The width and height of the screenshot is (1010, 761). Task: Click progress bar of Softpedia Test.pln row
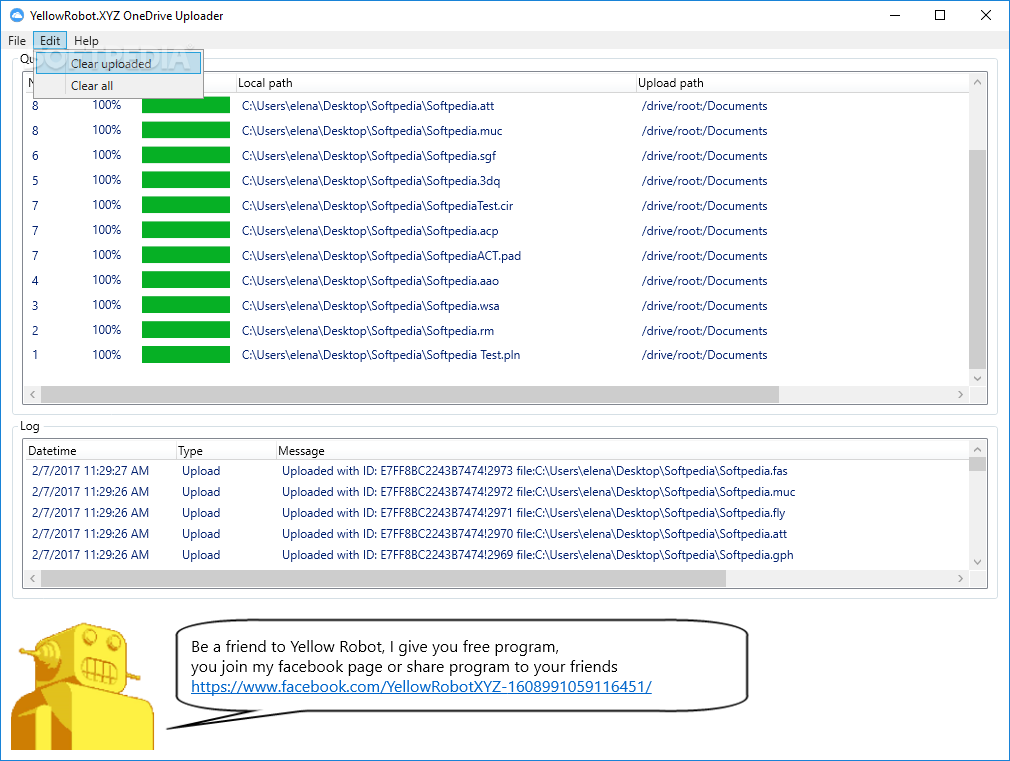[186, 354]
